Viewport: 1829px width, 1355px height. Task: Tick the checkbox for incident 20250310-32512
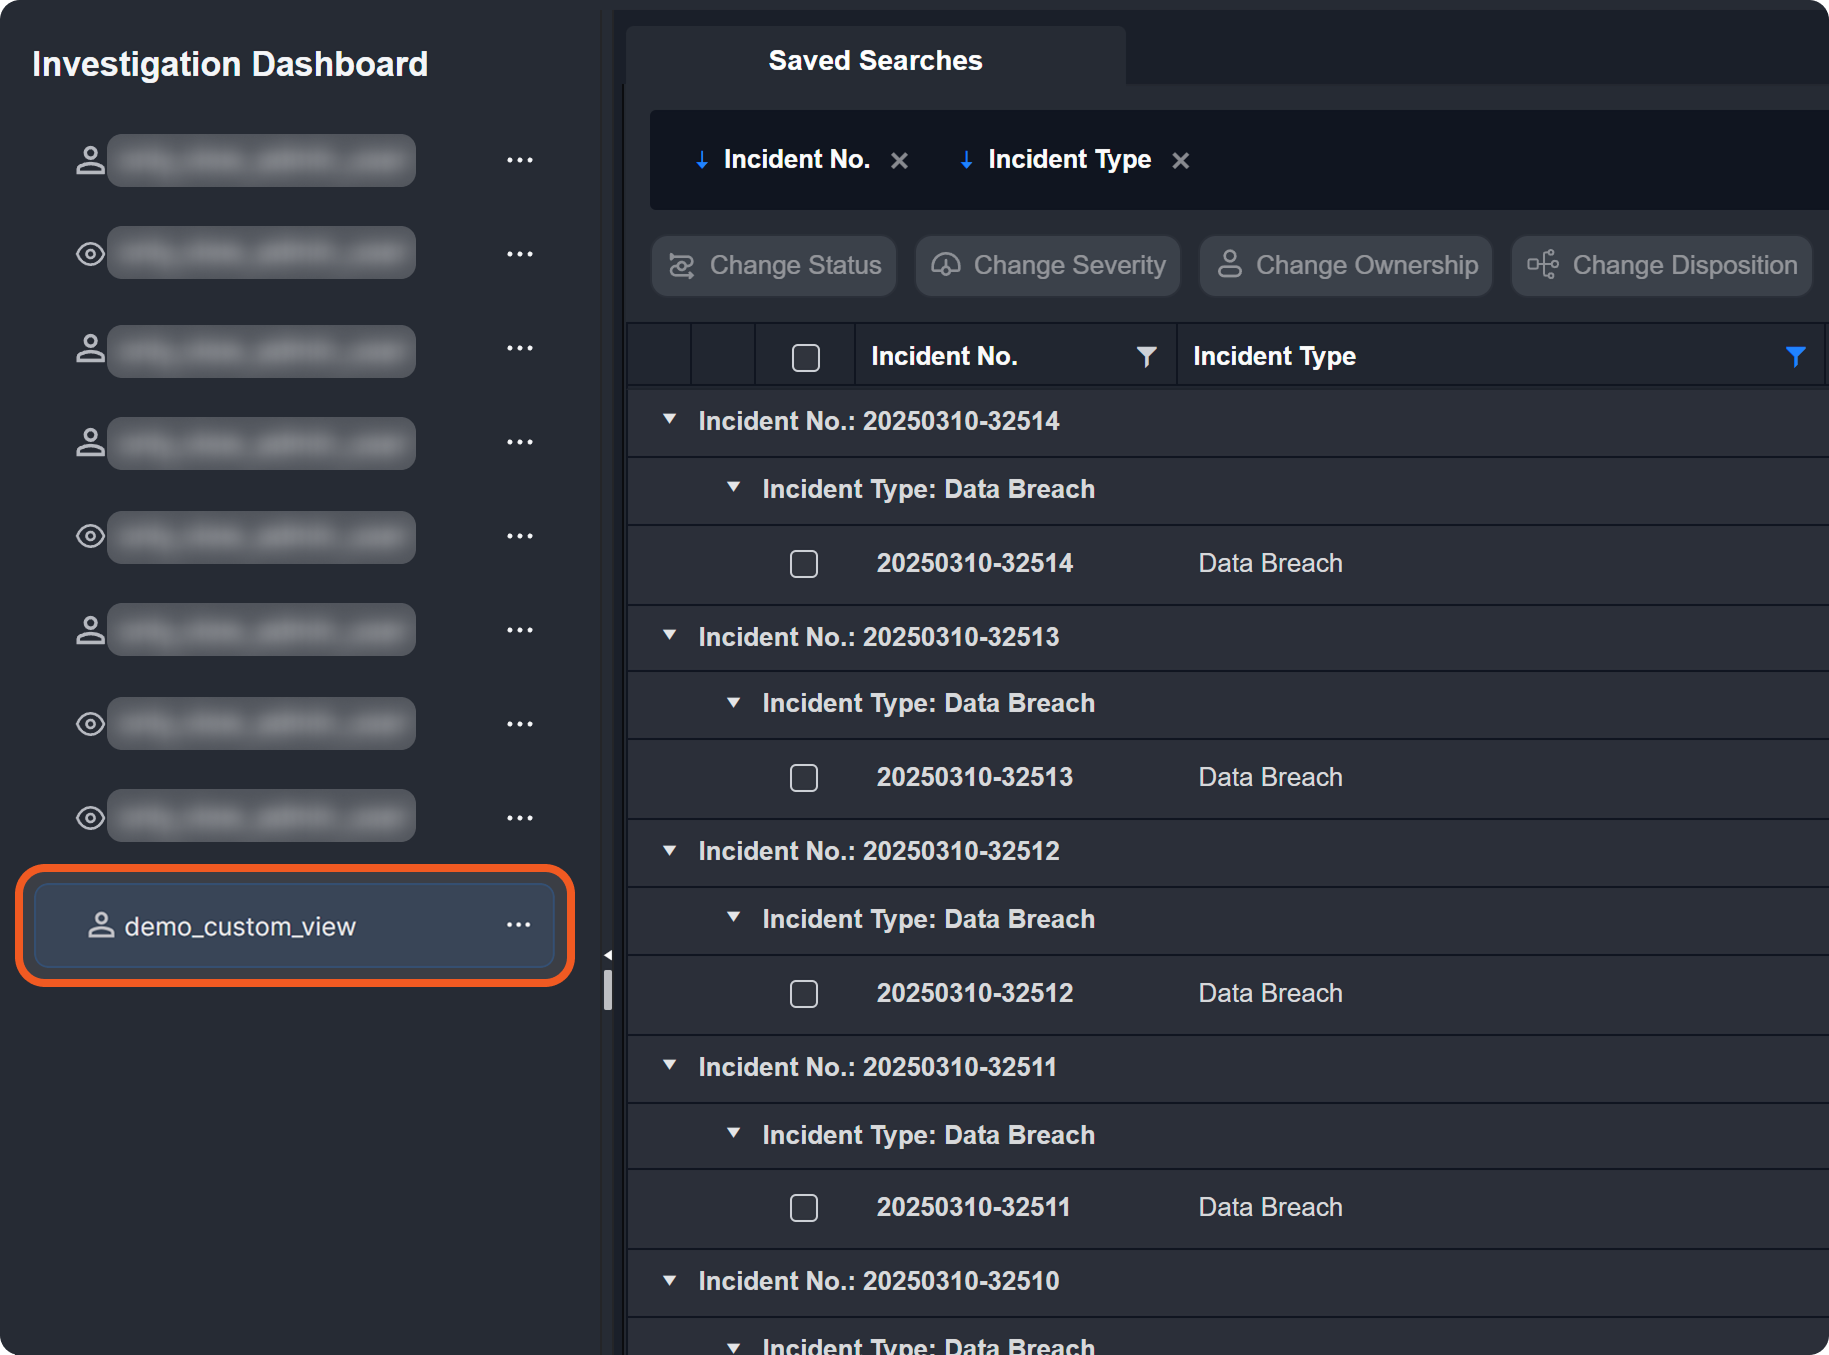pyautogui.click(x=803, y=994)
